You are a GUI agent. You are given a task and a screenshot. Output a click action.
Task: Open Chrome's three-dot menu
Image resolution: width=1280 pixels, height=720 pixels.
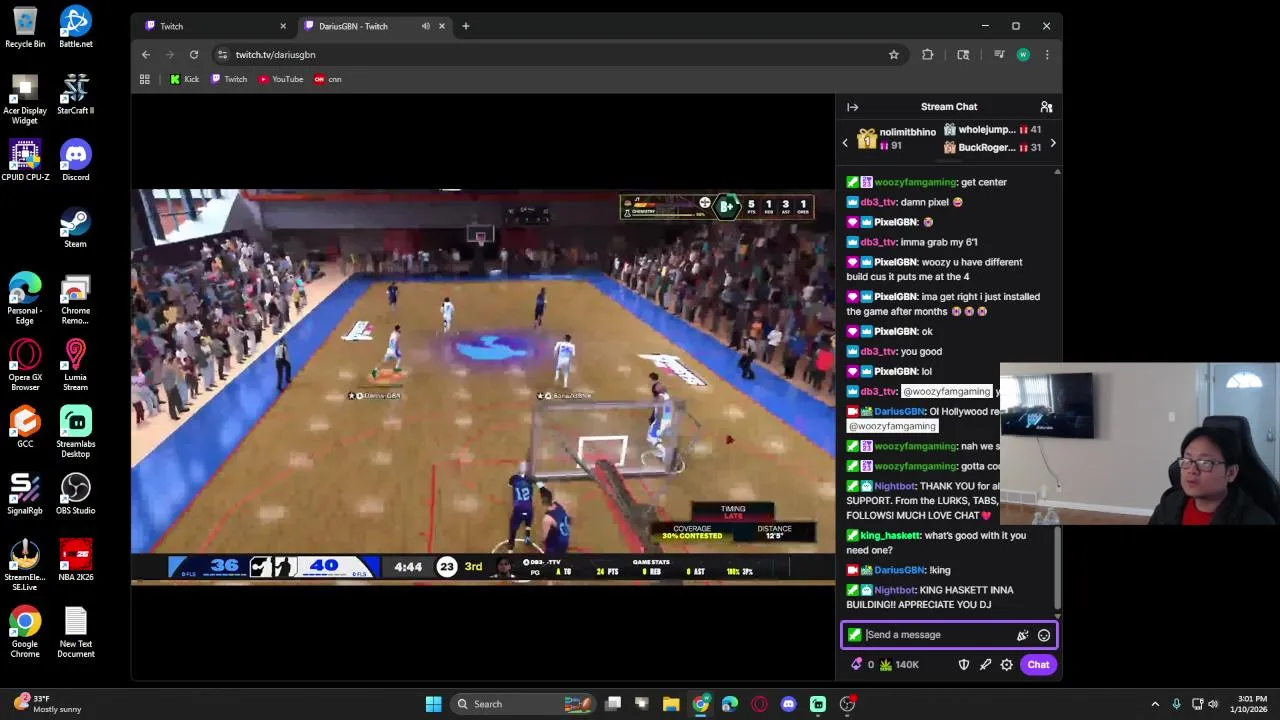1047,55
